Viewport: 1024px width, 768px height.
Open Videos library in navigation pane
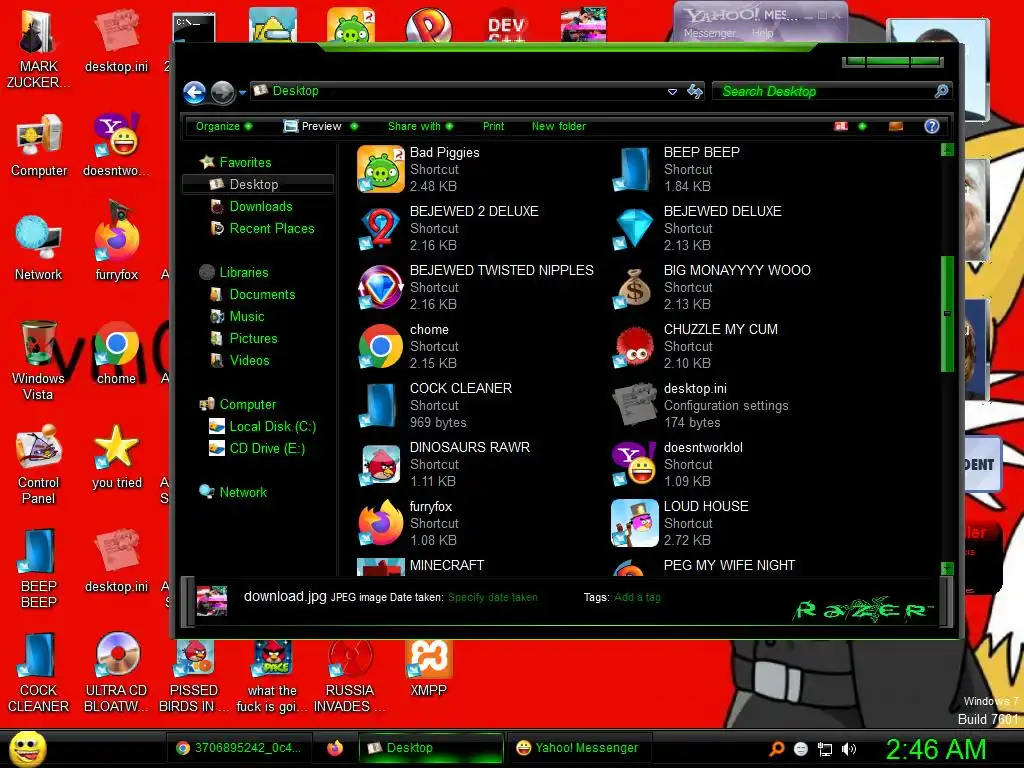point(249,360)
